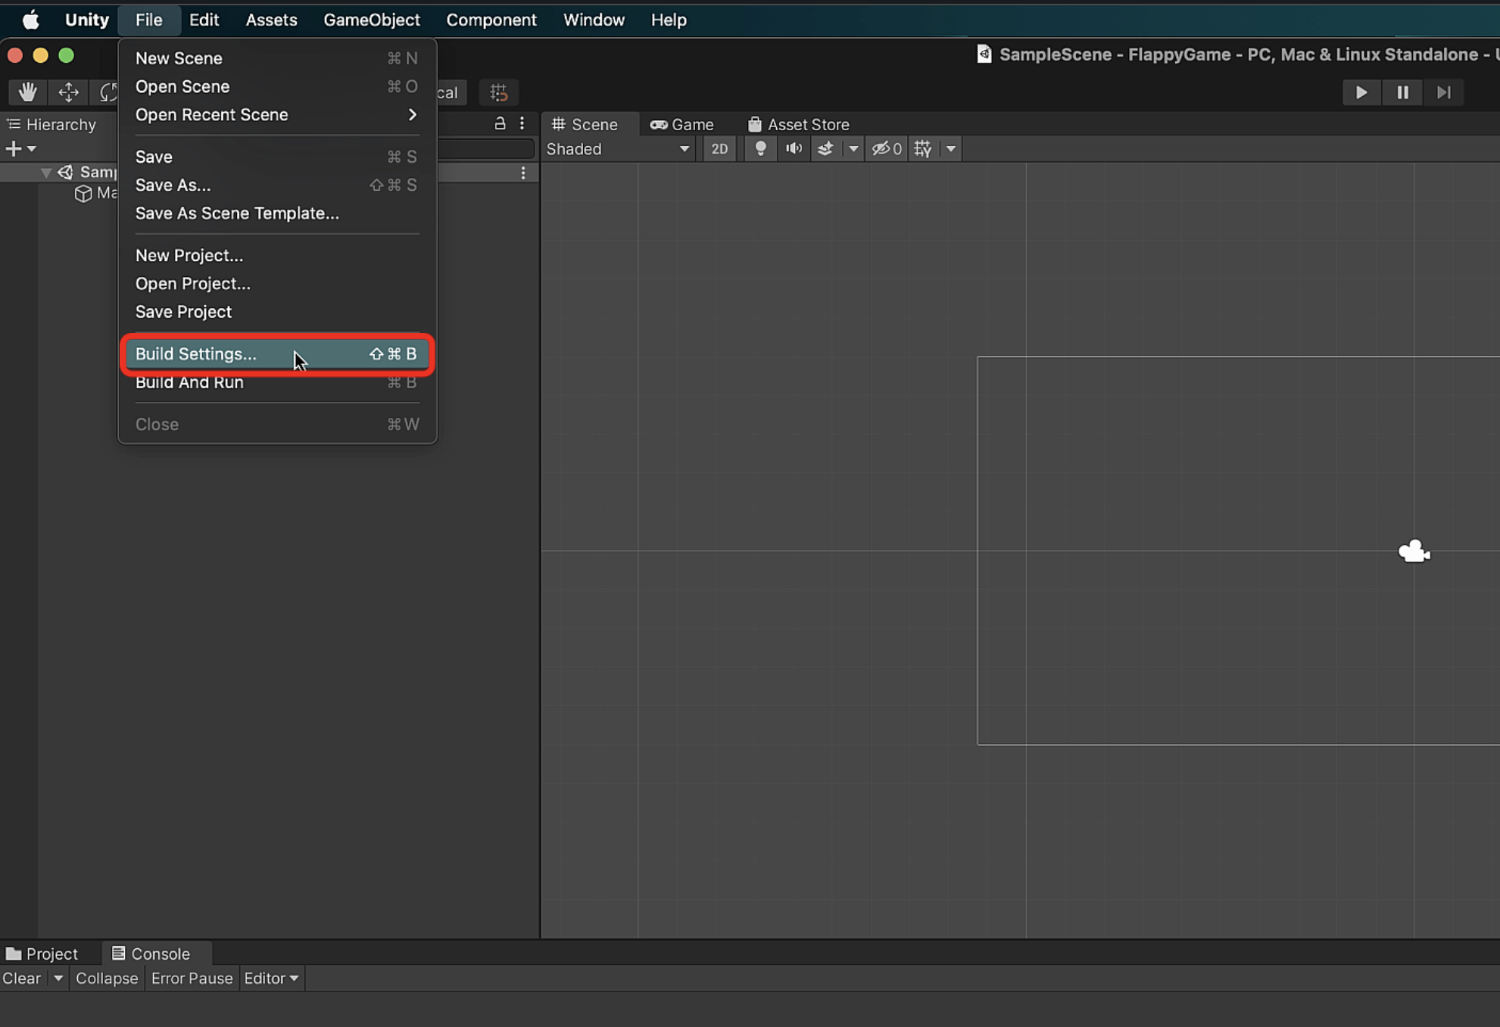Expand Open Recent Scene submenu
1500x1027 pixels.
[277, 115]
